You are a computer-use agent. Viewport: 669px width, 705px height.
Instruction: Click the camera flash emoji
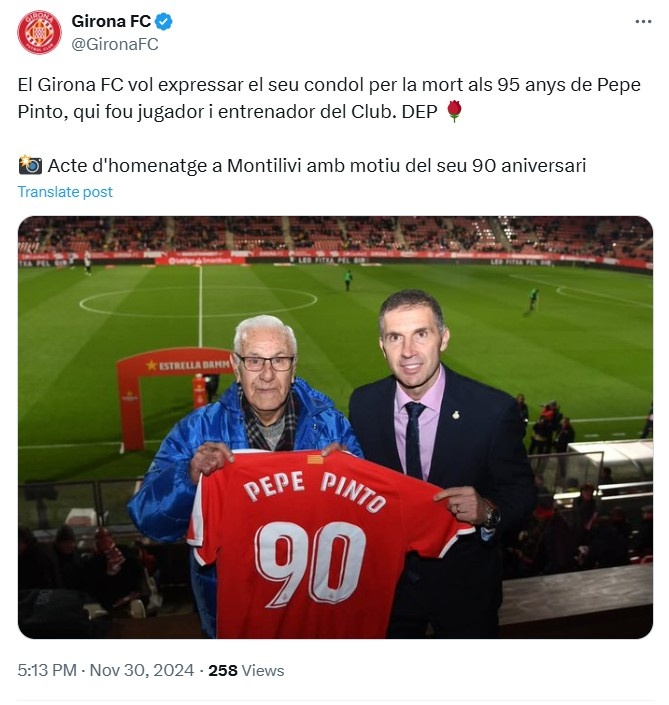30,165
